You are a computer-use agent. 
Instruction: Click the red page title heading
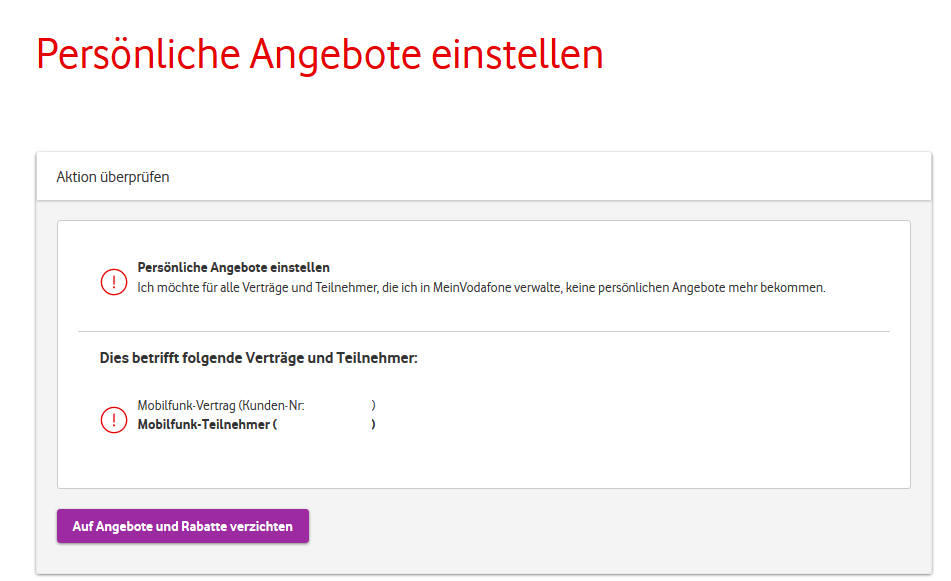click(320, 55)
